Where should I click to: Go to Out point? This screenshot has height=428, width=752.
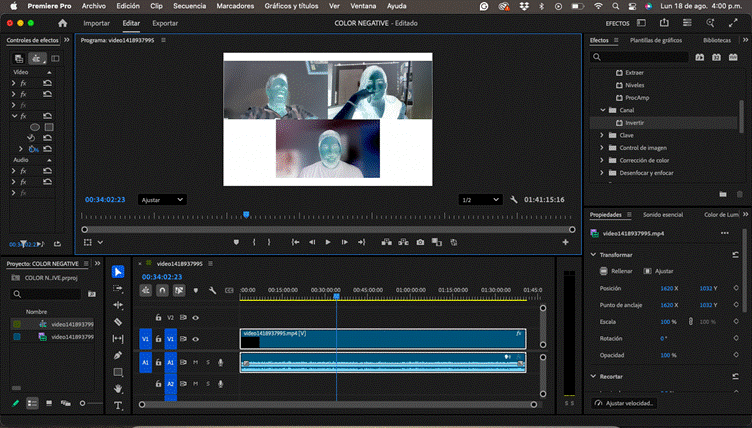pos(362,242)
